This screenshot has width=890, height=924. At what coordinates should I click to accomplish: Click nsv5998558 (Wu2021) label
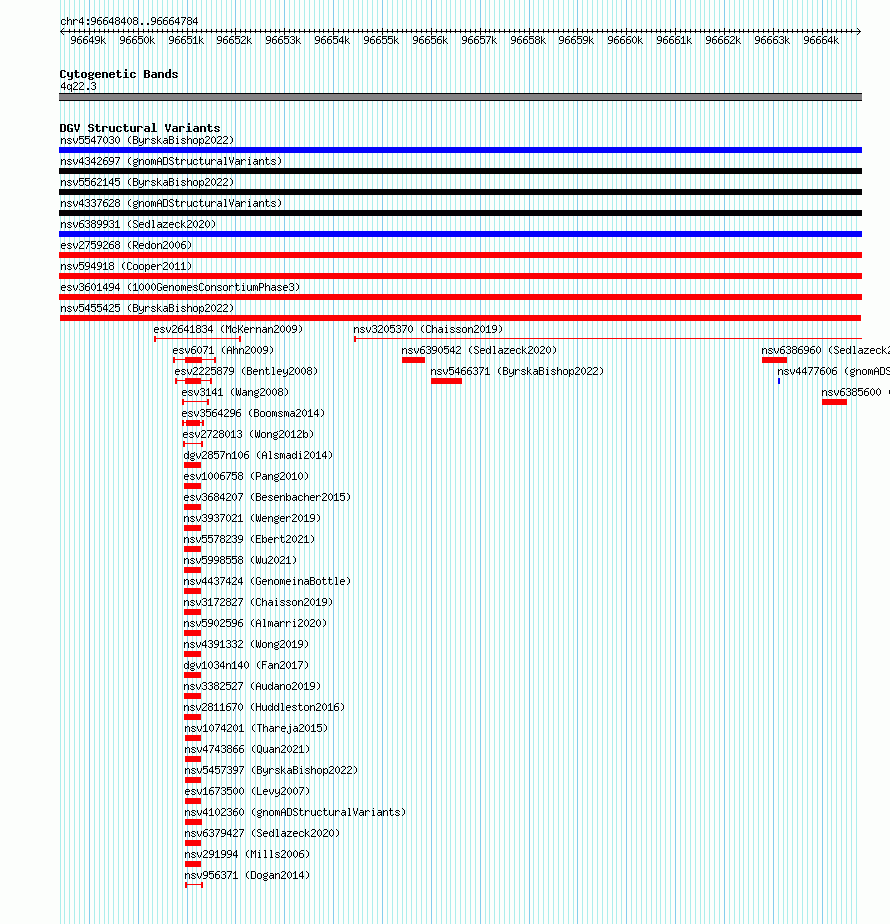[x=240, y=560]
